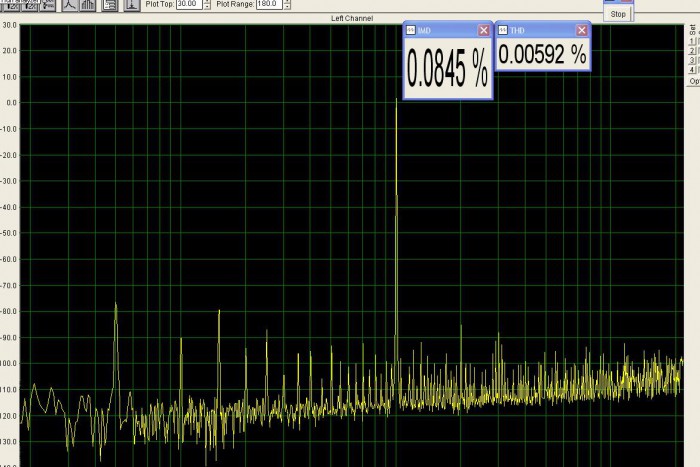Select the line plot style icon
Screen dimensions: 700x467
coord(70,5)
